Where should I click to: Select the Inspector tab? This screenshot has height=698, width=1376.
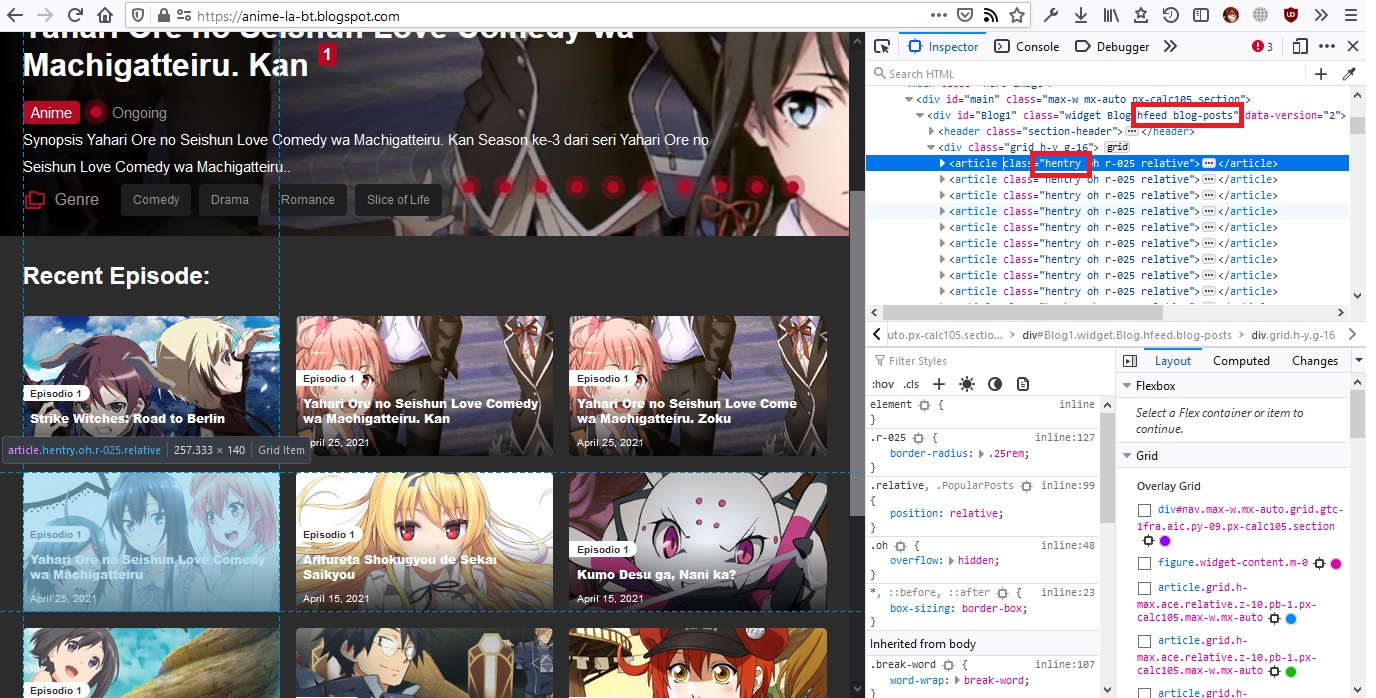[x=943, y=46]
